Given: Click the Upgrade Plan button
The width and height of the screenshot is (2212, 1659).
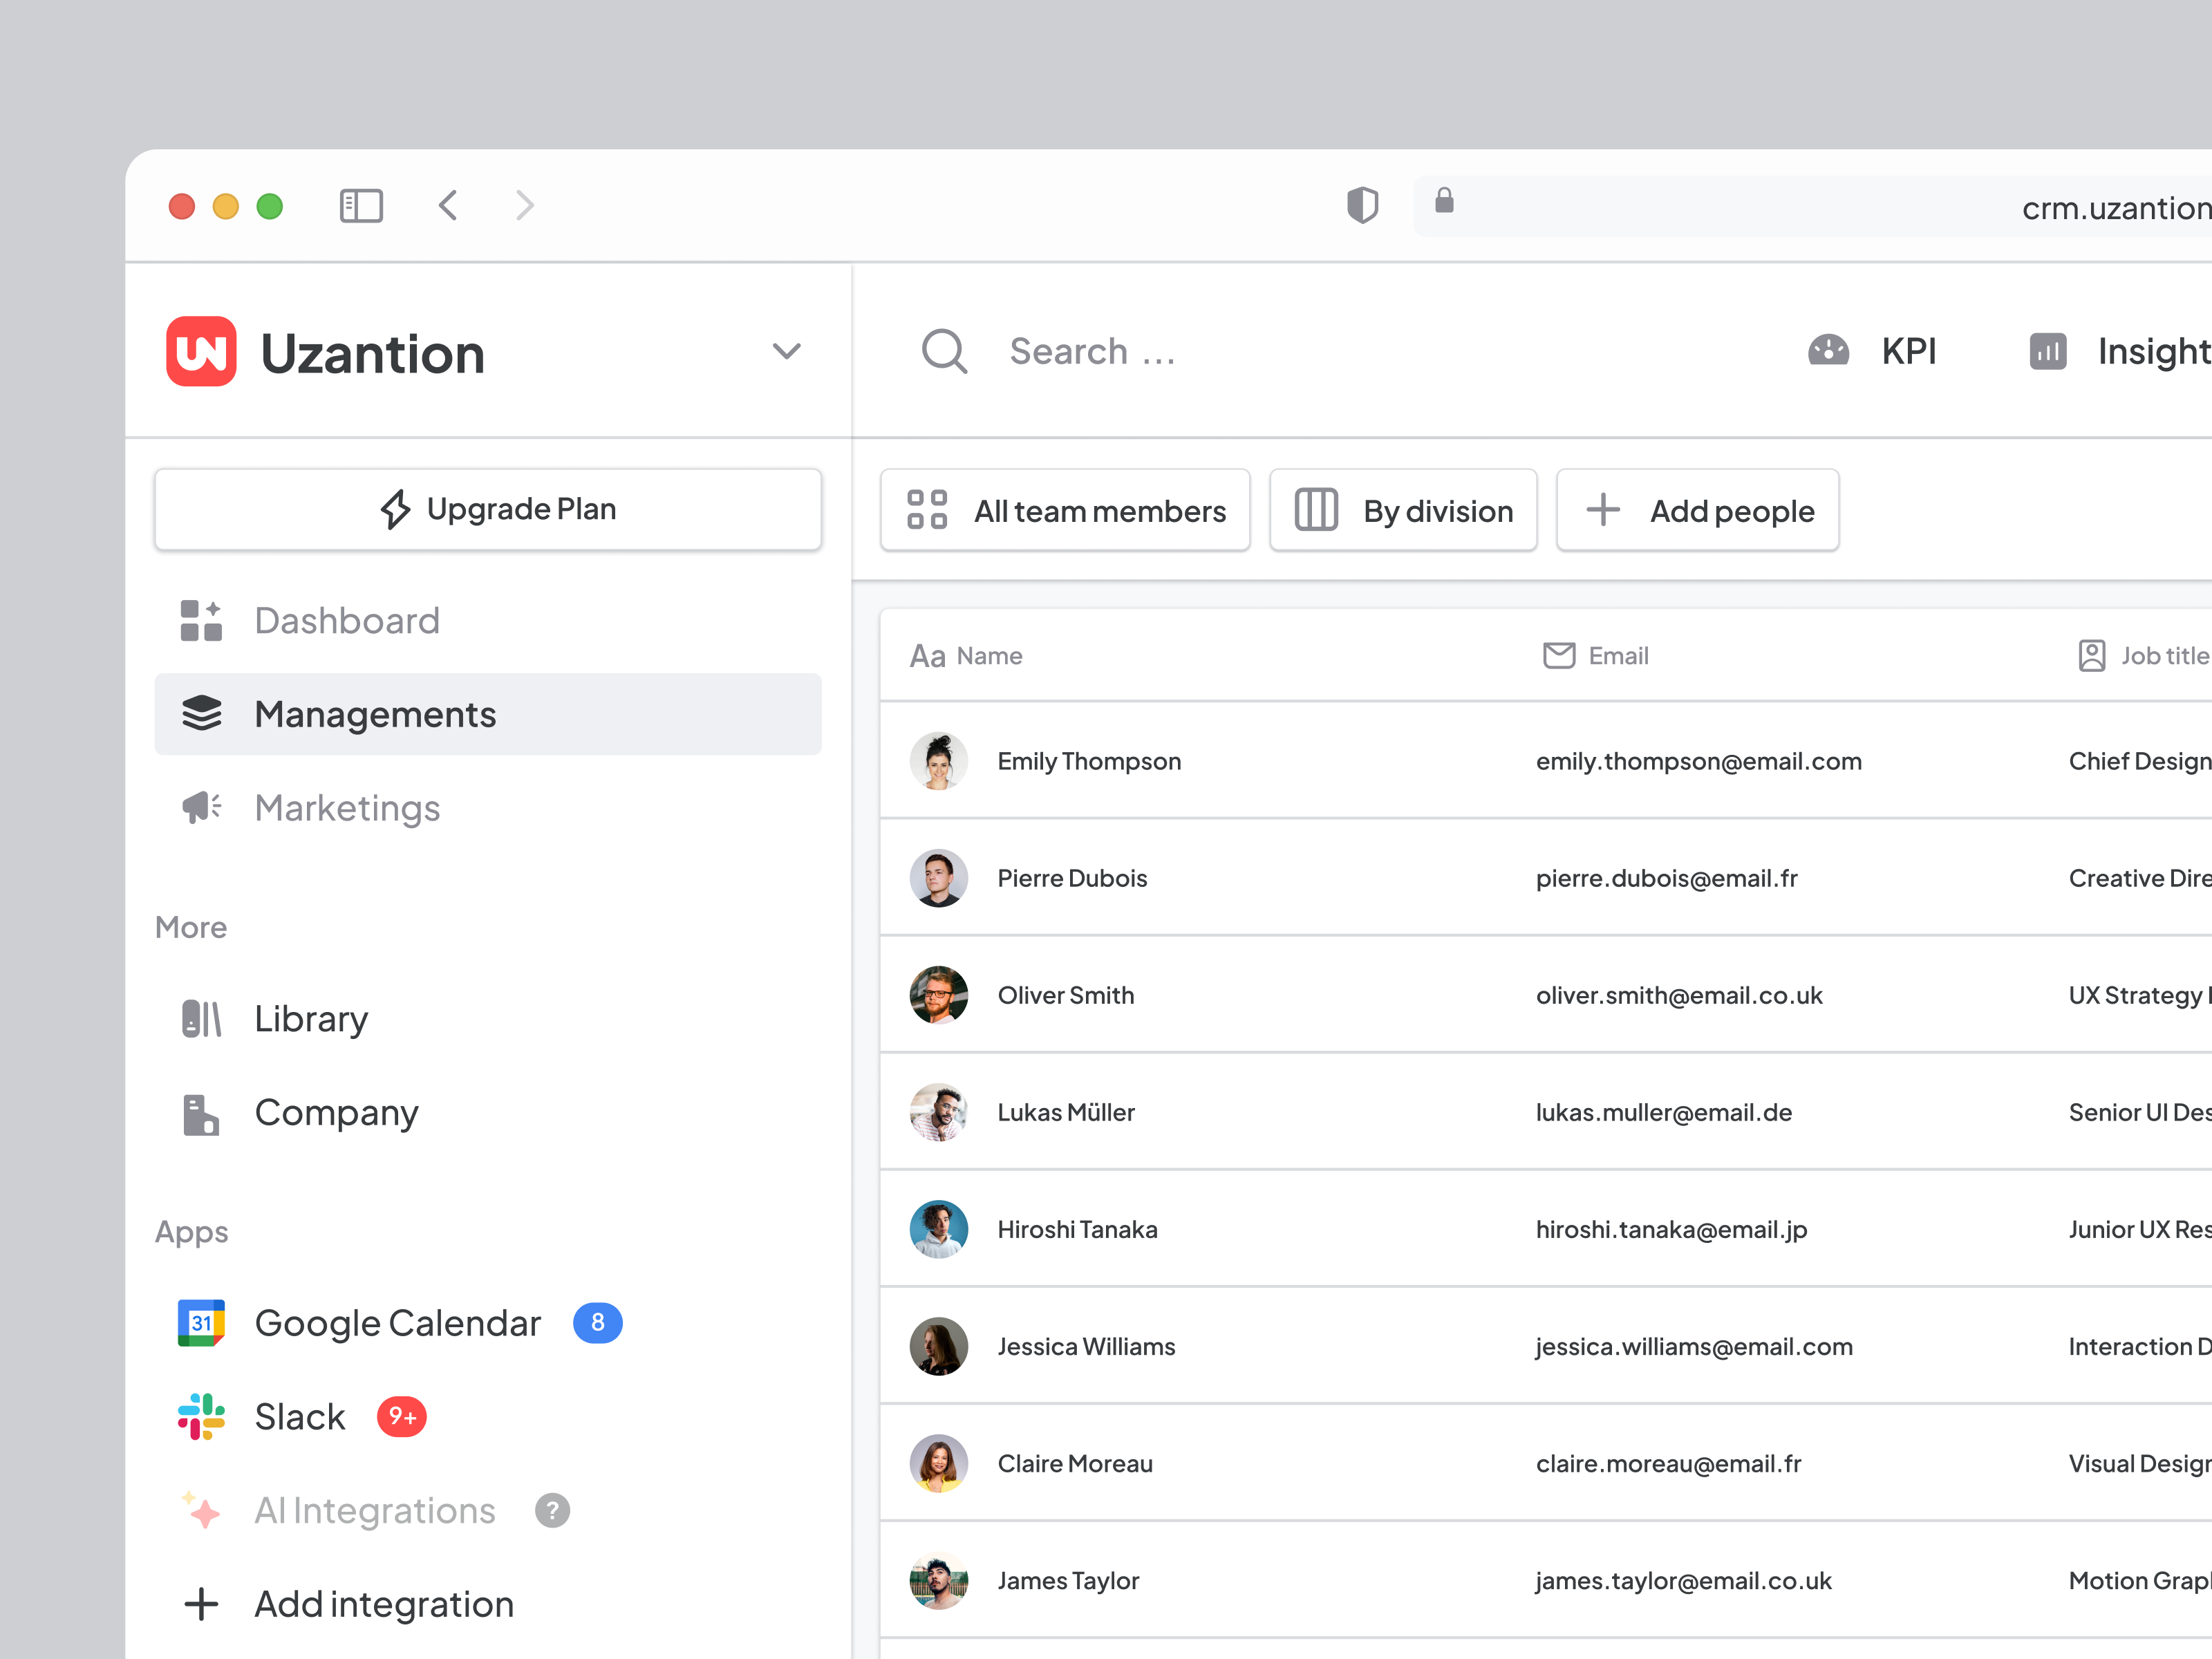Looking at the screenshot, I should tap(487, 509).
